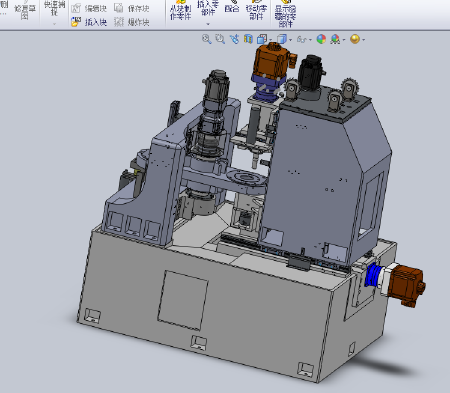
Task: Select the orange motor on the base's right
Action: [407, 284]
